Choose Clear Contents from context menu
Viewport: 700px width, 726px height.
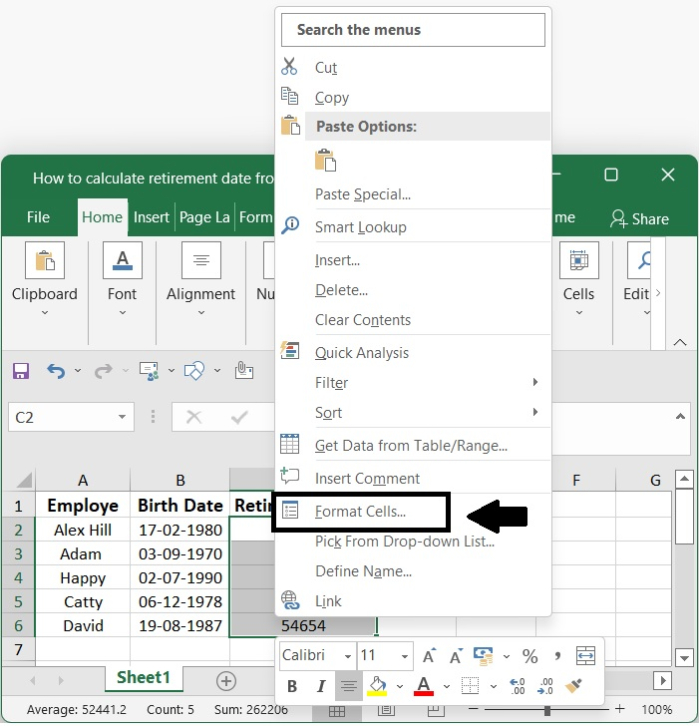[x=362, y=319]
